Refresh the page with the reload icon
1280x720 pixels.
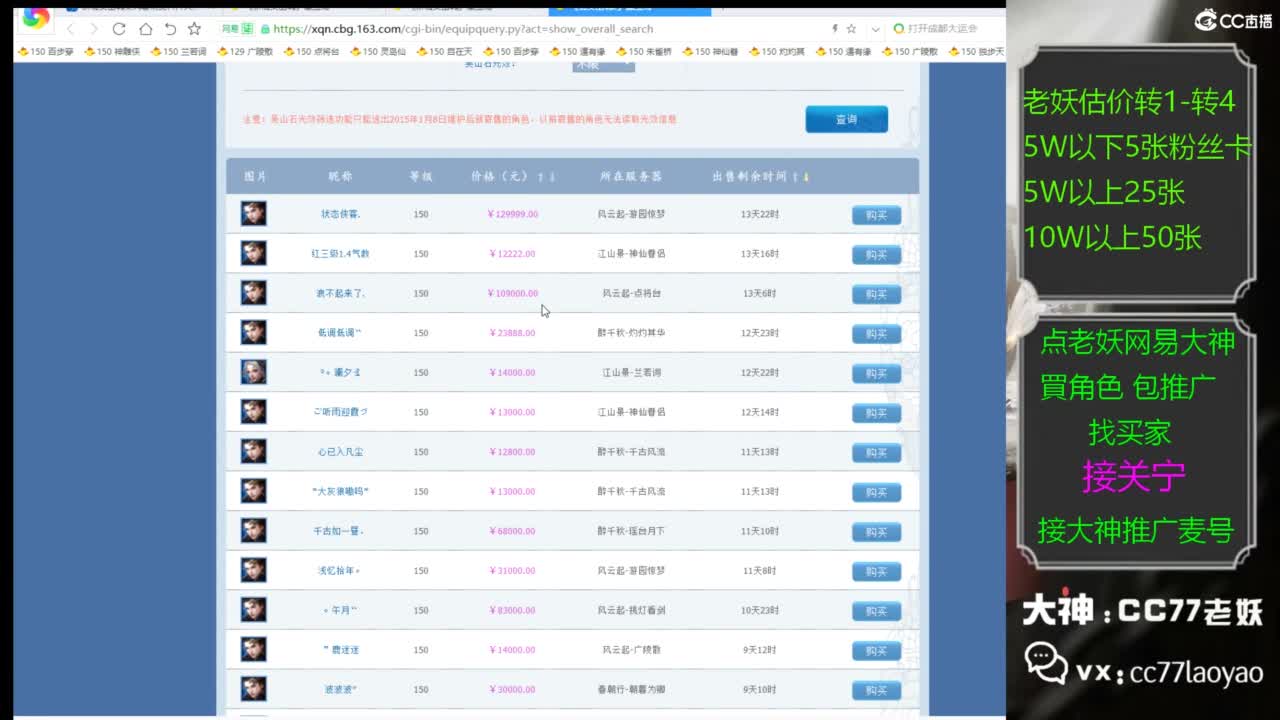tap(119, 28)
